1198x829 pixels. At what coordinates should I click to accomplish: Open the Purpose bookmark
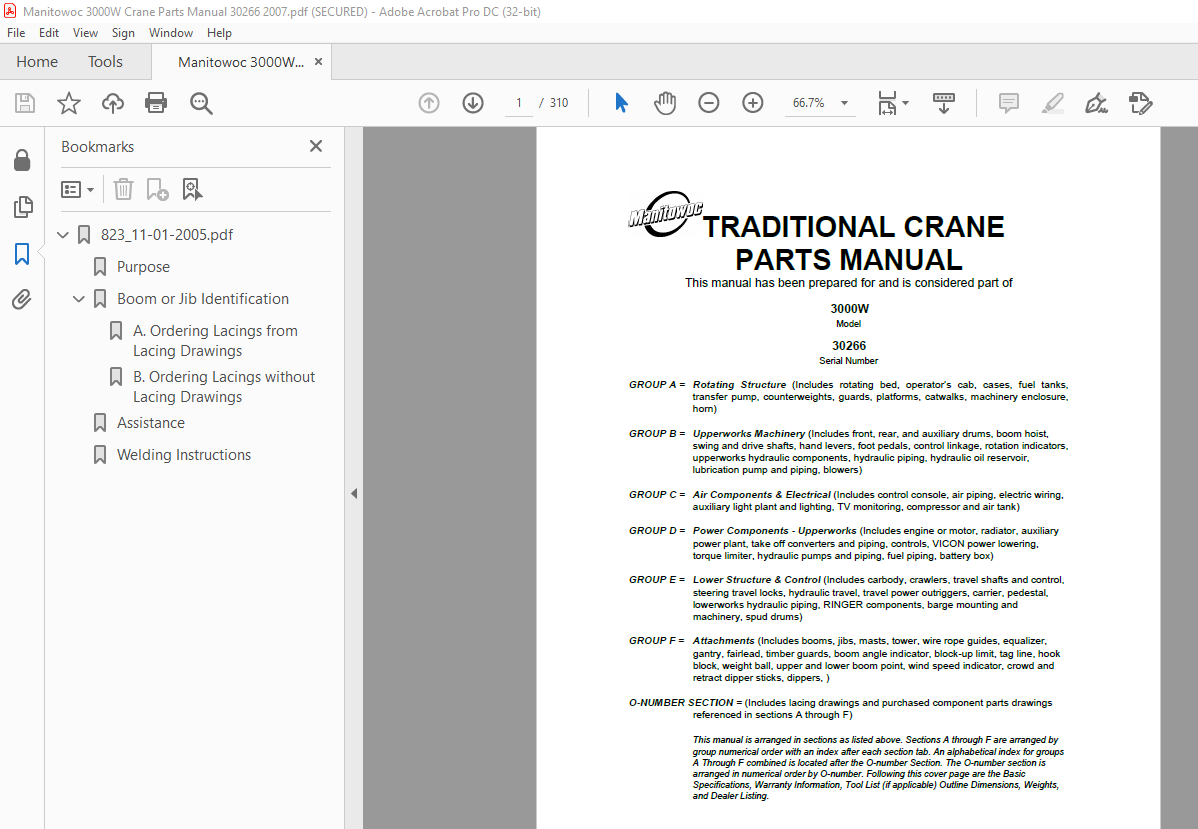click(143, 267)
